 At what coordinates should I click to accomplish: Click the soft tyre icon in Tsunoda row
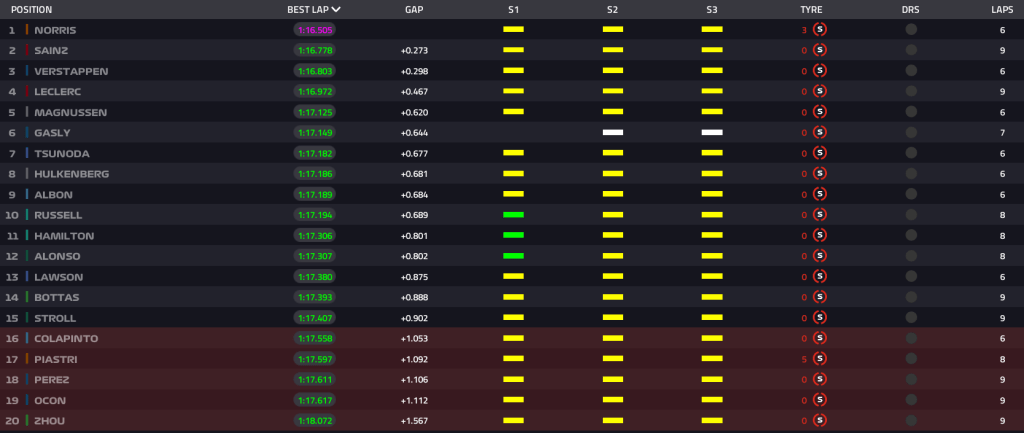(x=820, y=153)
